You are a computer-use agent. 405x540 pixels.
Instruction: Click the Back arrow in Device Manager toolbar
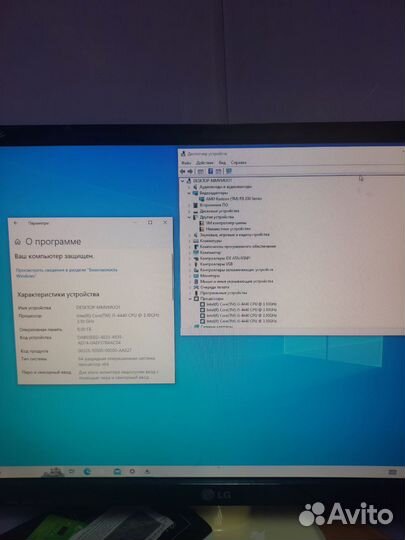[183, 171]
